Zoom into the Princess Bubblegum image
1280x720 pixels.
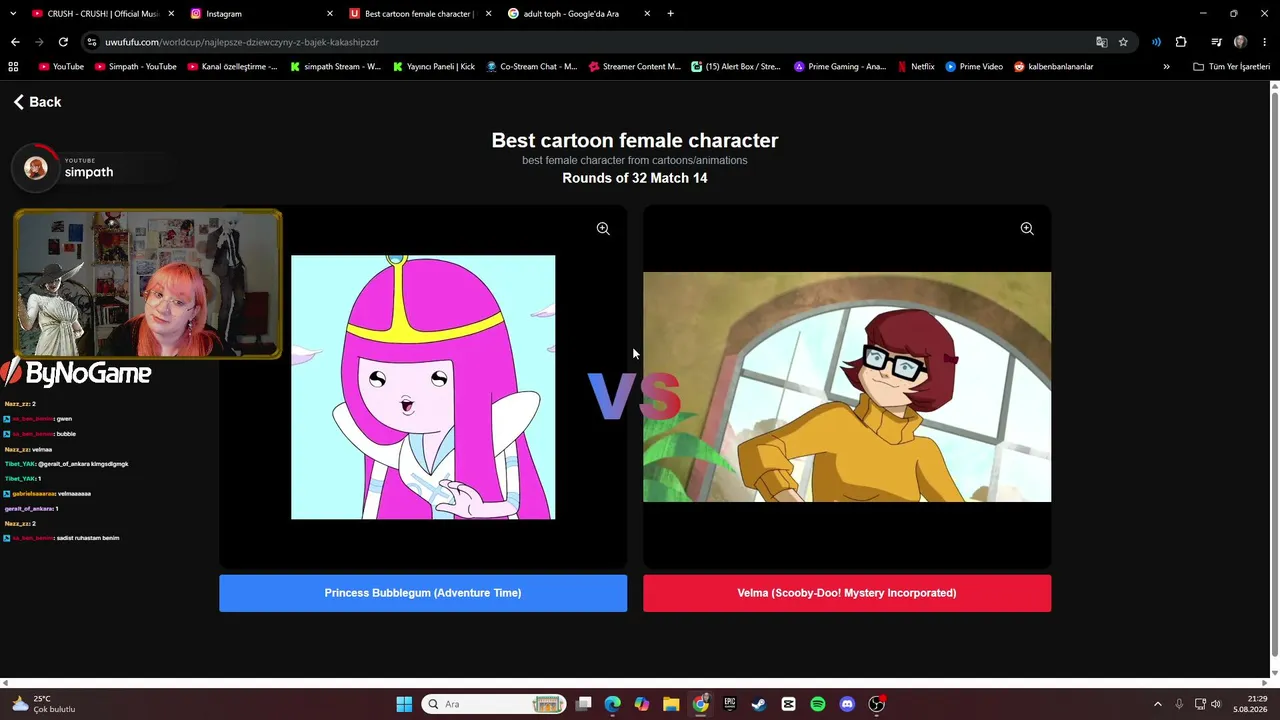(x=603, y=229)
